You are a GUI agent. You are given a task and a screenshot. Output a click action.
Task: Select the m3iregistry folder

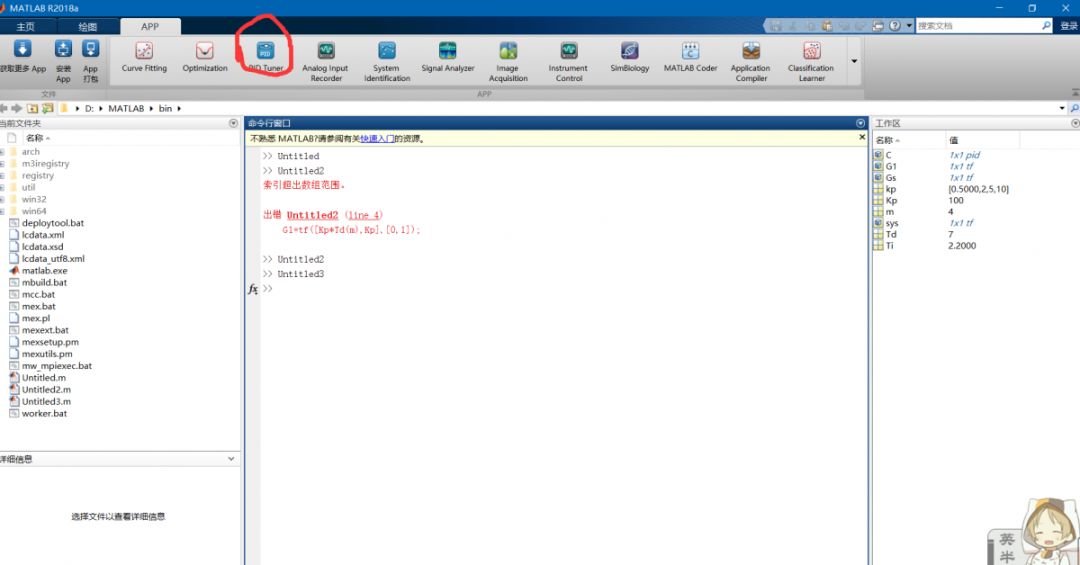45,163
